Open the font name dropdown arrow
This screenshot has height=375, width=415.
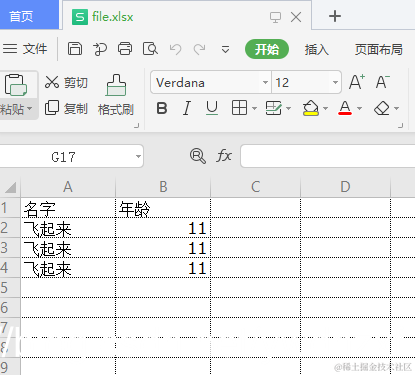point(265,82)
